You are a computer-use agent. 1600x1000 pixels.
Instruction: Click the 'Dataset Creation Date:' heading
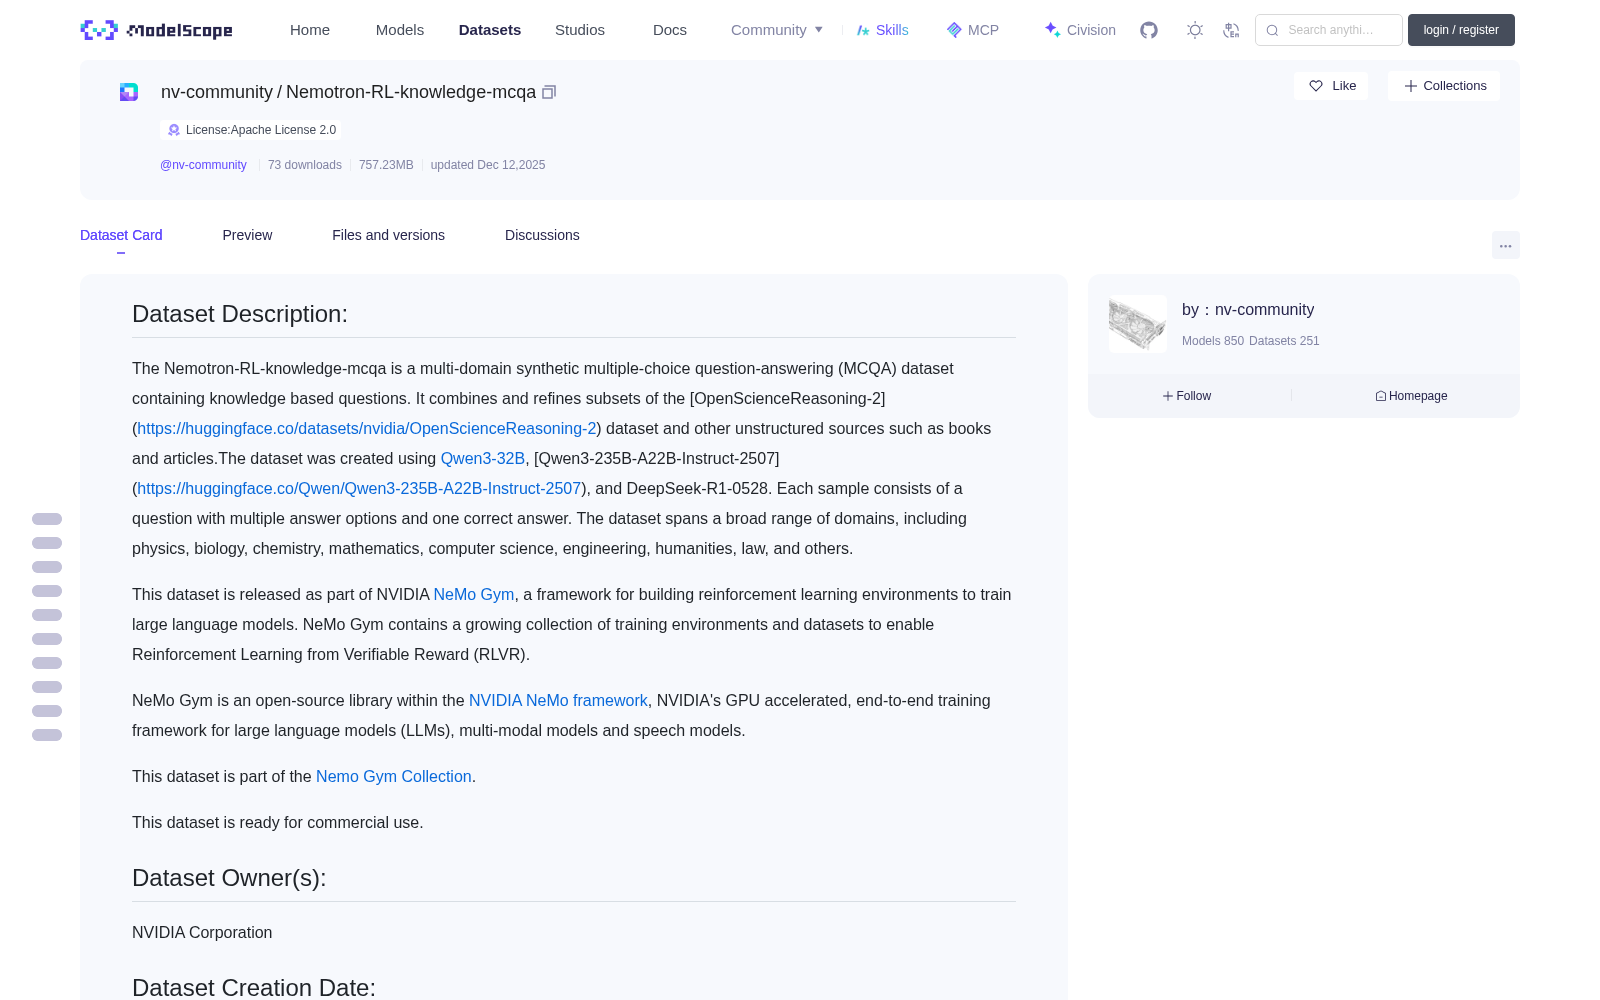254,986
